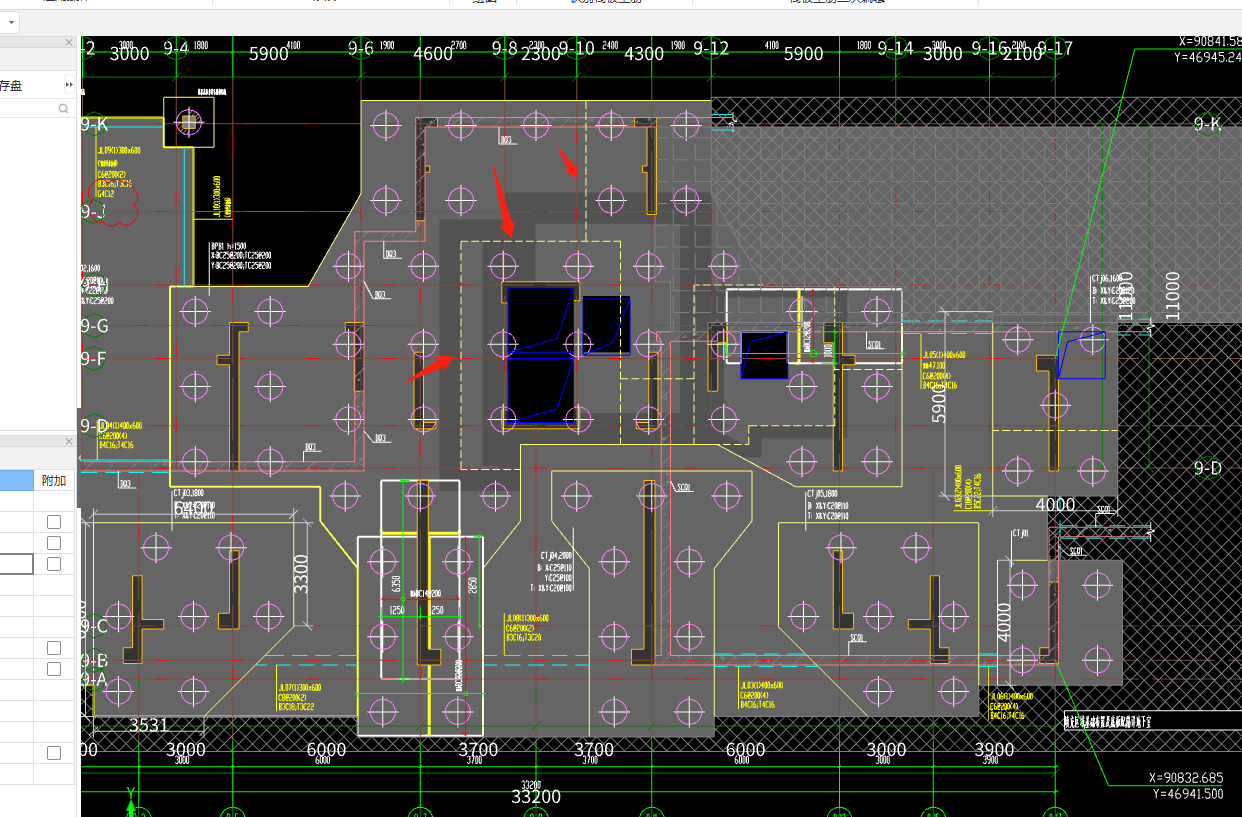Click the 附加 column header
Image resolution: width=1242 pixels, height=817 pixels.
point(54,481)
